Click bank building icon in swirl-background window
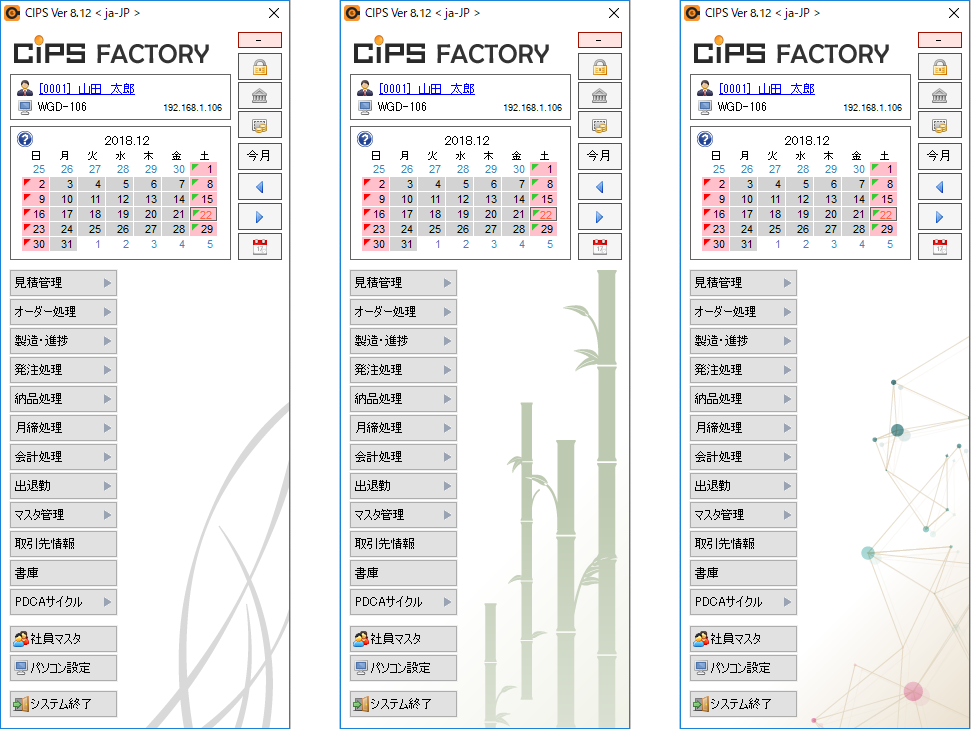The width and height of the screenshot is (971, 729). point(260,96)
